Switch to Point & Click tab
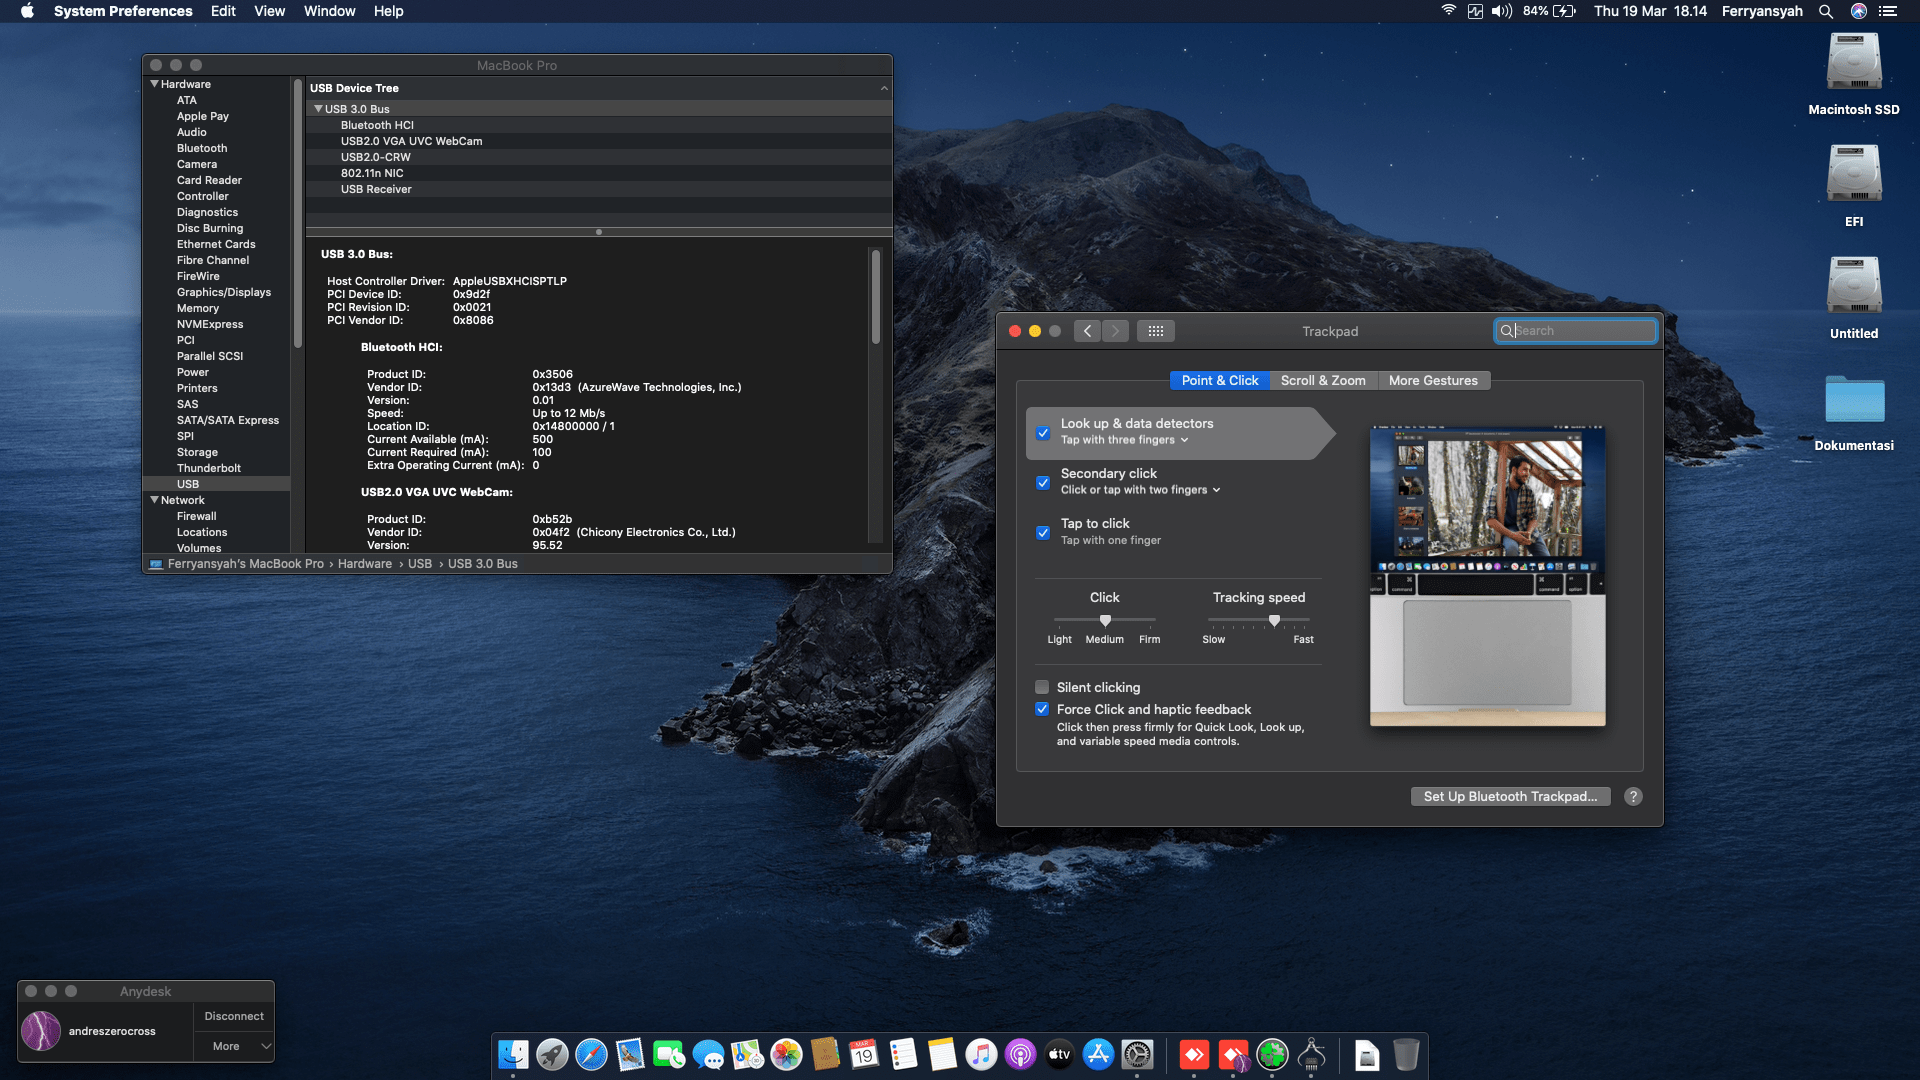Image resolution: width=1920 pixels, height=1080 pixels. 1220,381
